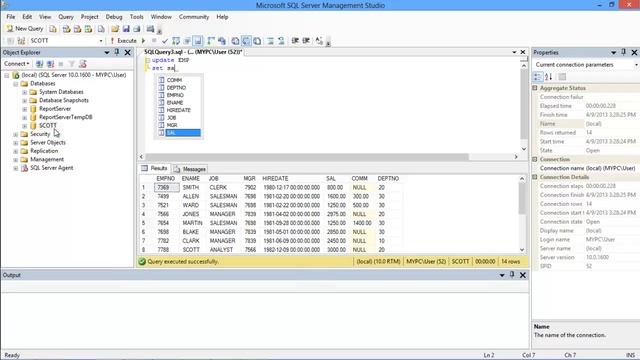This screenshot has height=360, width=640.
Task: Click the Filter funnel icon in Object Explorer
Action: [72, 64]
